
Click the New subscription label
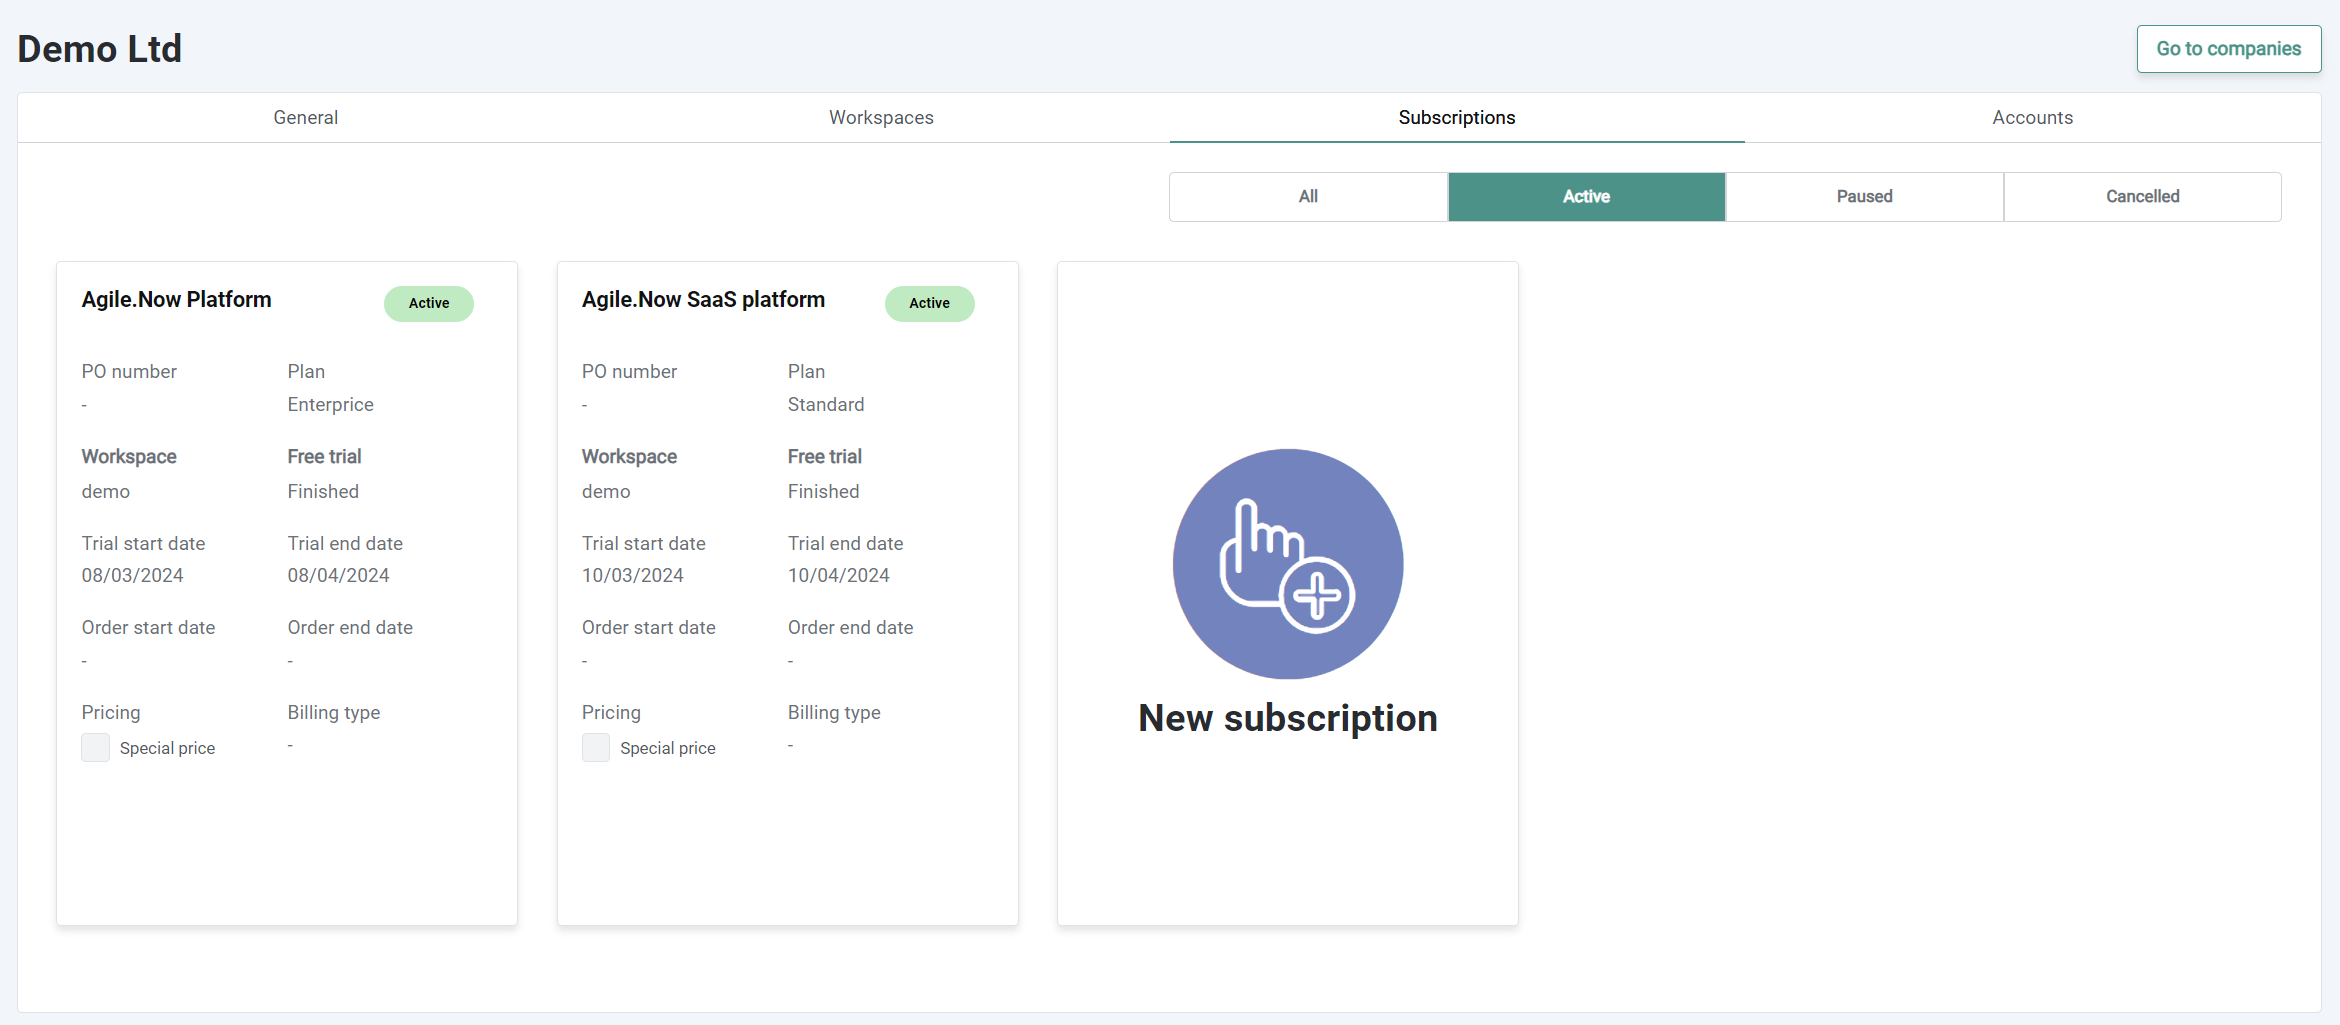click(x=1288, y=718)
